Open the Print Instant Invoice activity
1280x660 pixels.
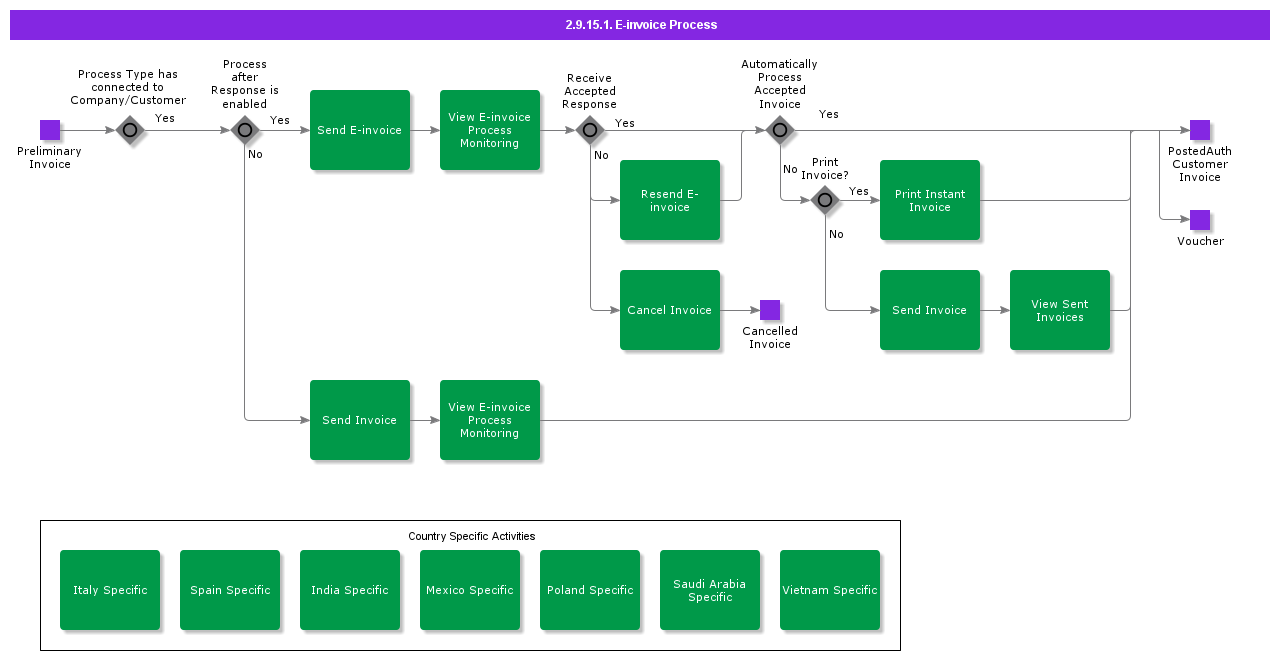(930, 200)
